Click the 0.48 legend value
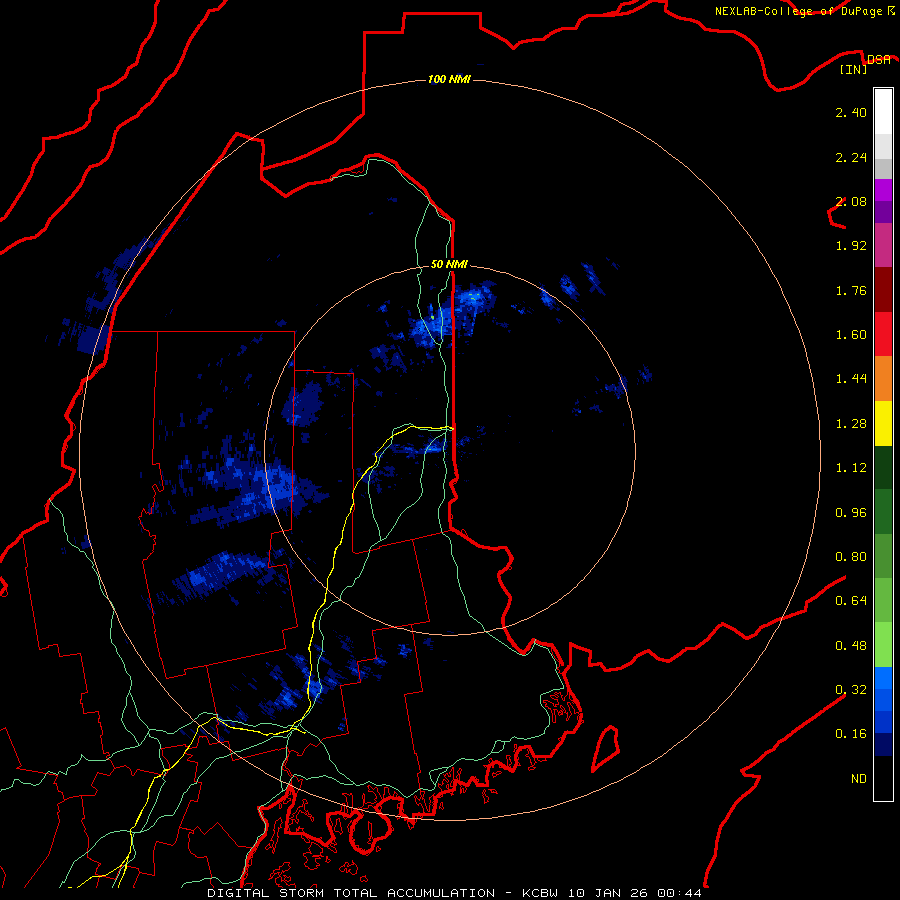 (x=851, y=646)
